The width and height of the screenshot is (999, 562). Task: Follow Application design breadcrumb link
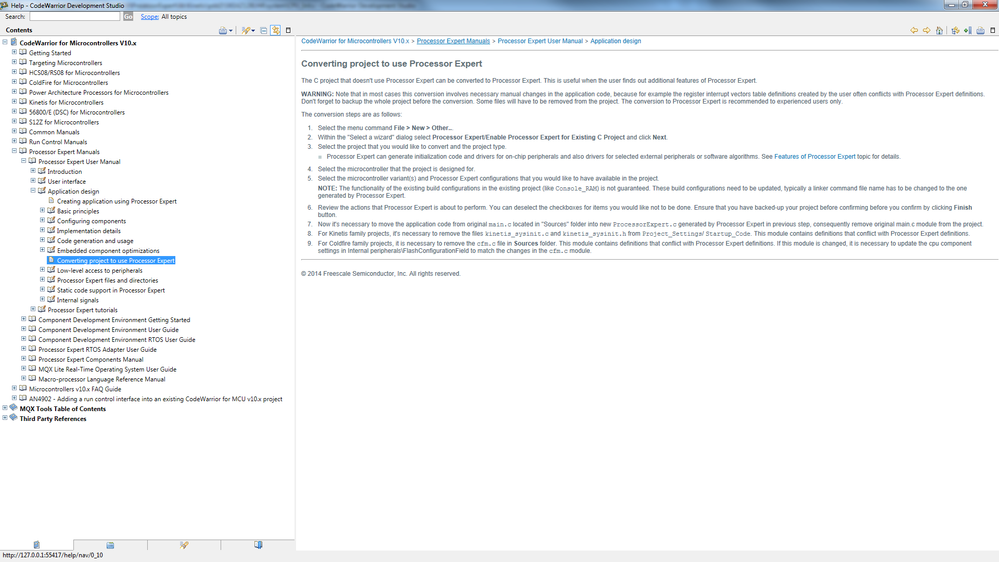click(x=615, y=41)
